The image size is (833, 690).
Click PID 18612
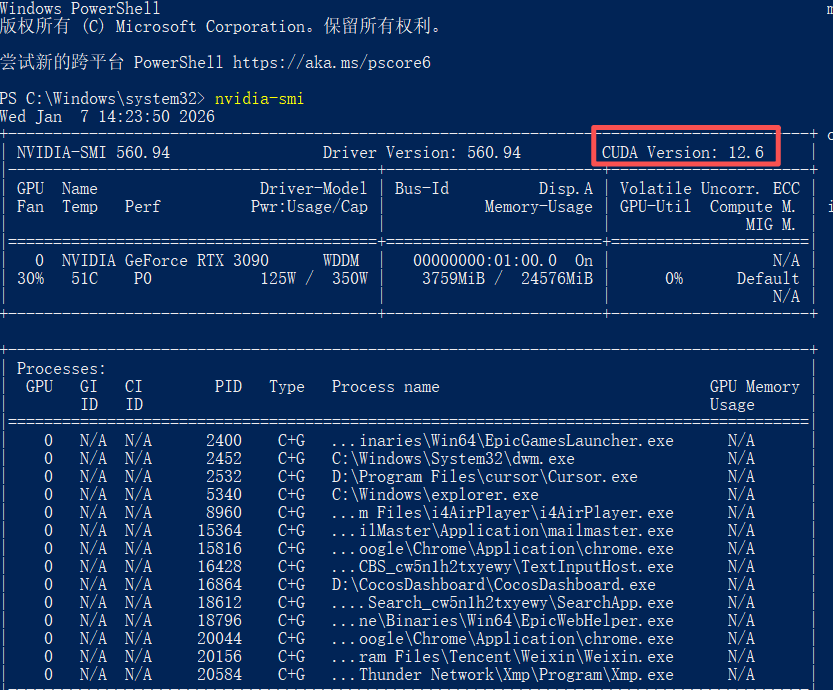click(219, 603)
